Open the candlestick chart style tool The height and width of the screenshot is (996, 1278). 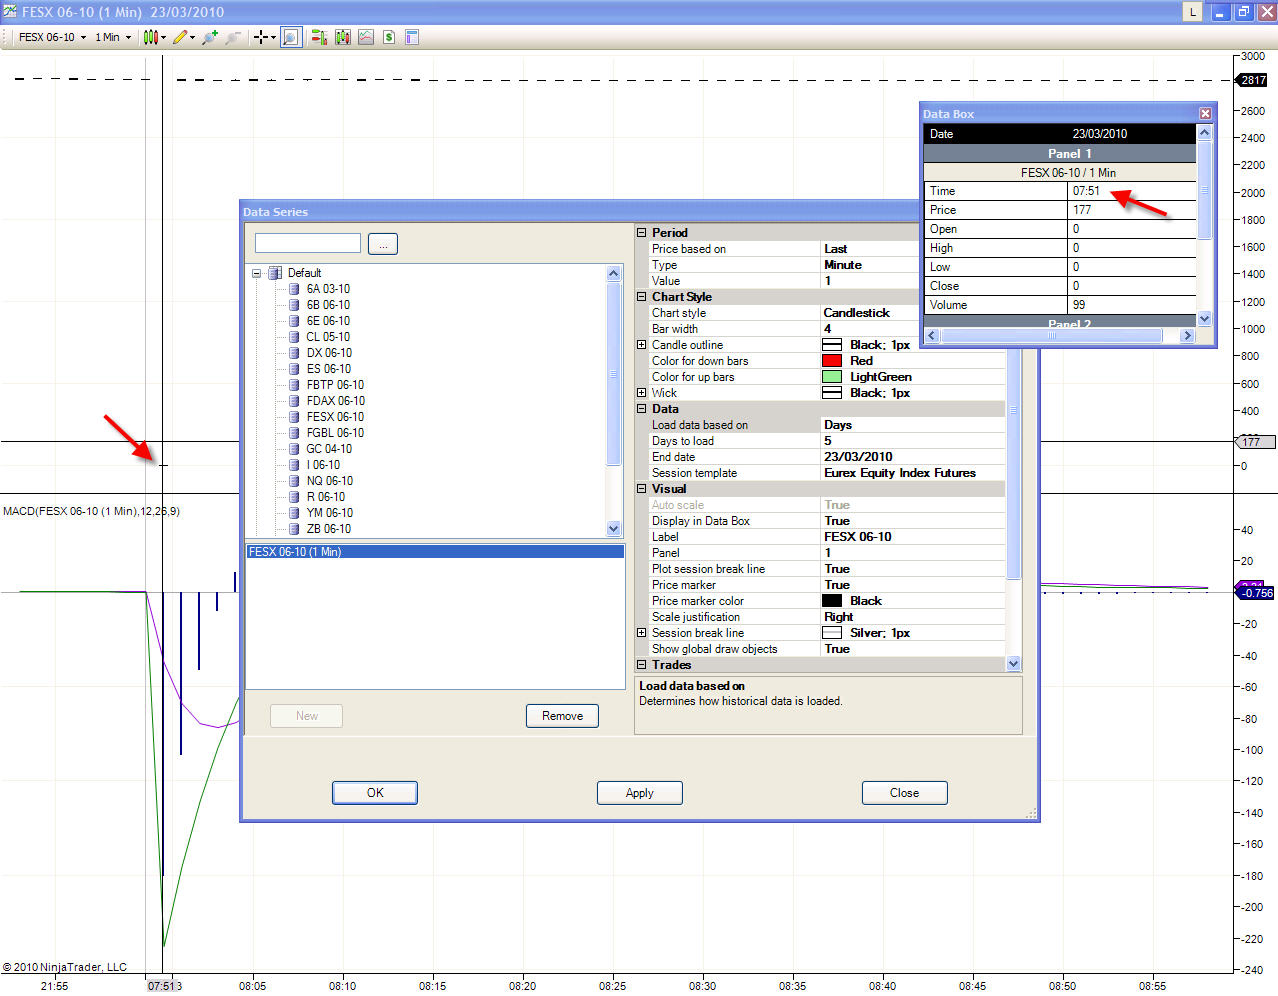pos(150,37)
